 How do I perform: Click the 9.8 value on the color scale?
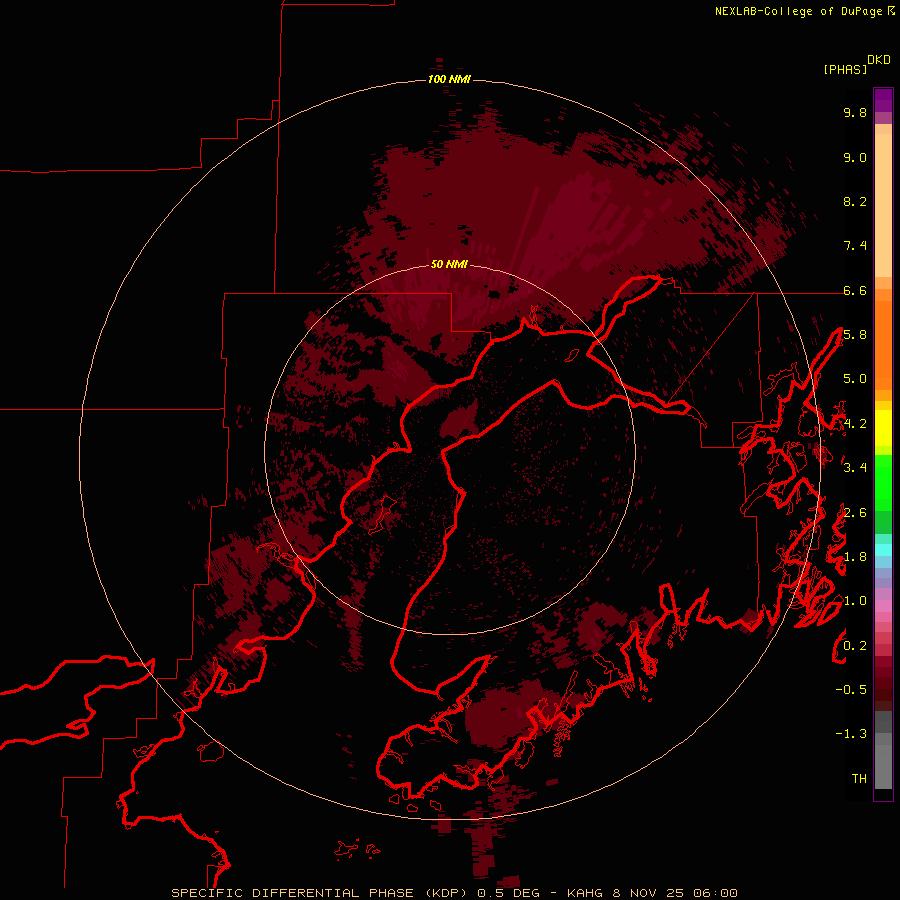pos(855,112)
